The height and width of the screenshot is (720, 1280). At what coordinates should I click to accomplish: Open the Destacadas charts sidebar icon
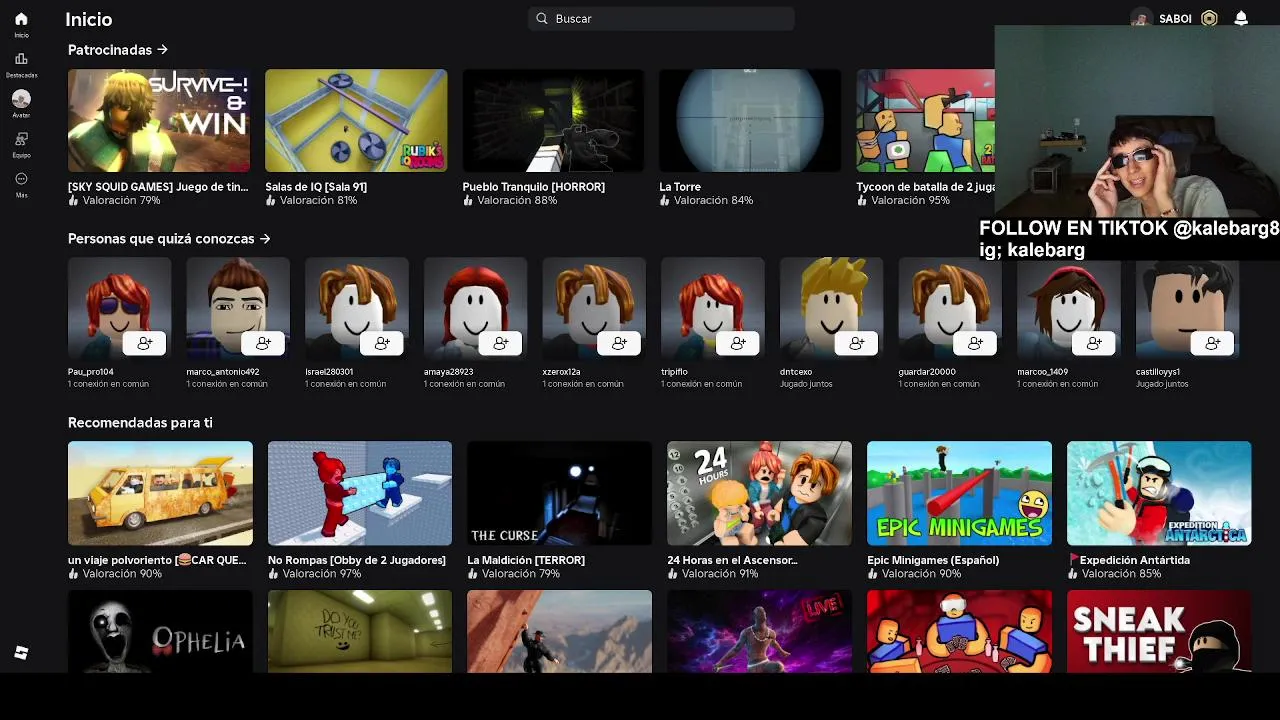click(x=21, y=59)
